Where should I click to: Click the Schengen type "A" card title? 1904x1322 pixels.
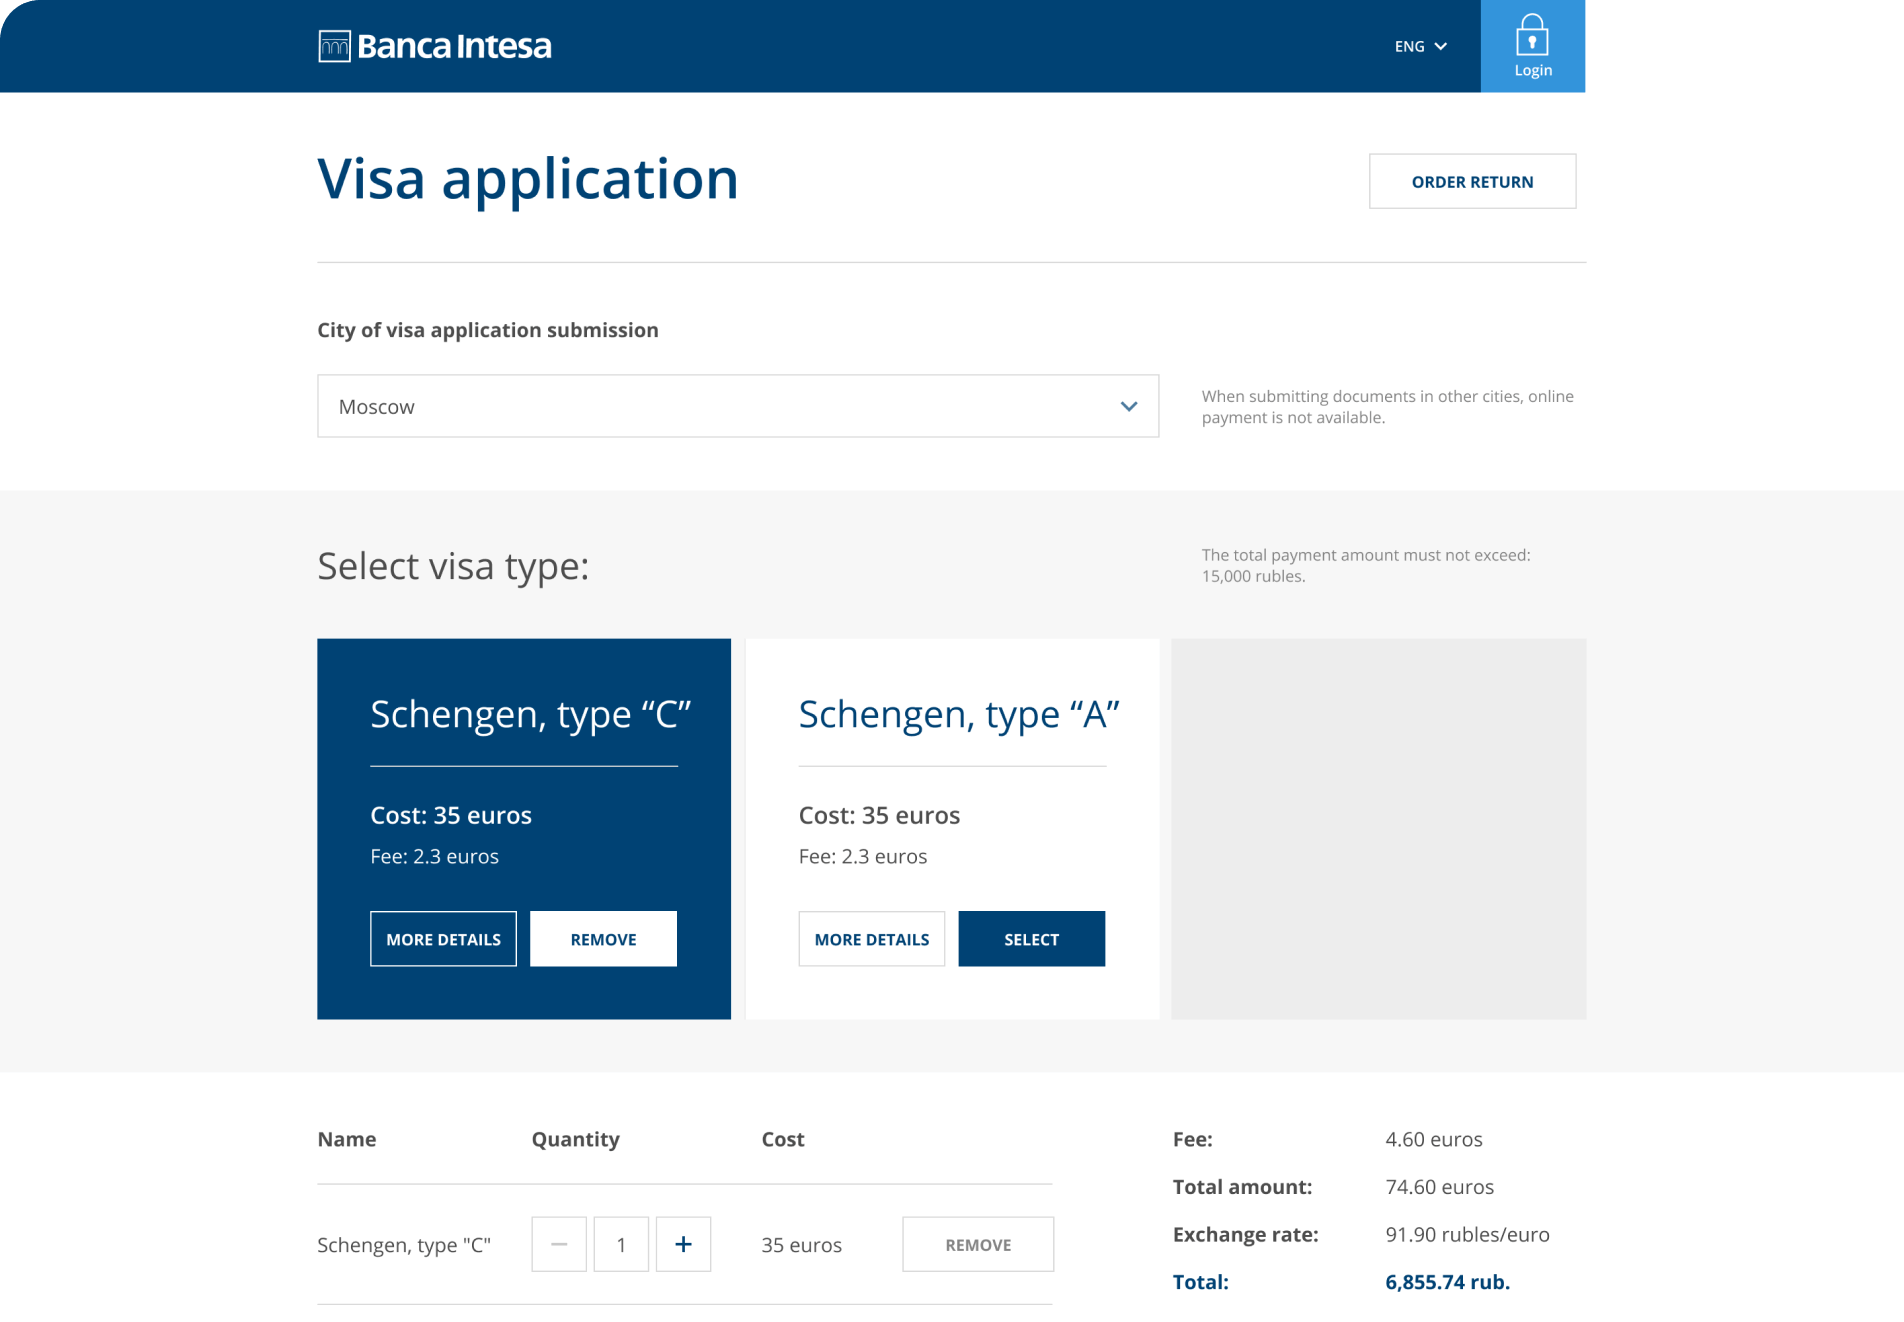958,714
